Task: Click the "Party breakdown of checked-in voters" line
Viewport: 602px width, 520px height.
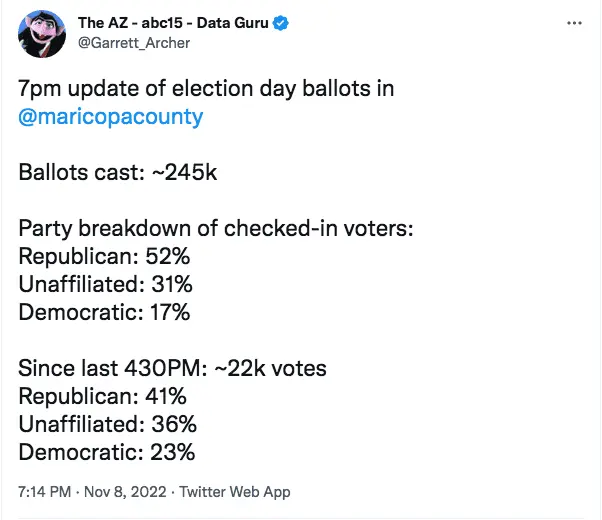Action: coord(216,228)
